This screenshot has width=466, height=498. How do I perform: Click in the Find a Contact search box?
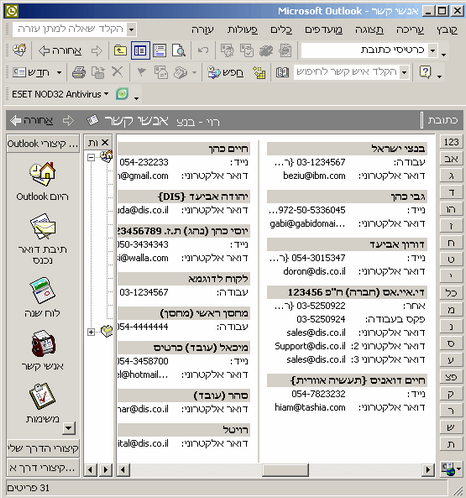[x=347, y=72]
